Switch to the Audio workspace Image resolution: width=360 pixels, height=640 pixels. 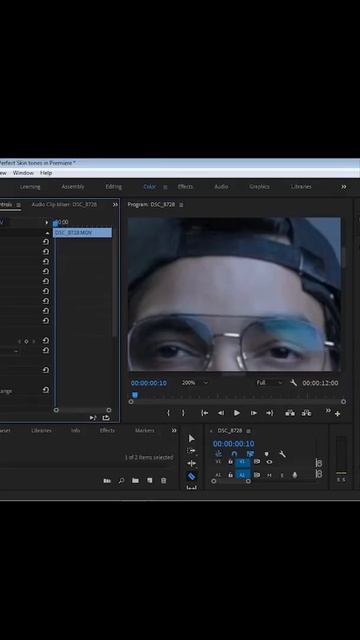point(221,187)
